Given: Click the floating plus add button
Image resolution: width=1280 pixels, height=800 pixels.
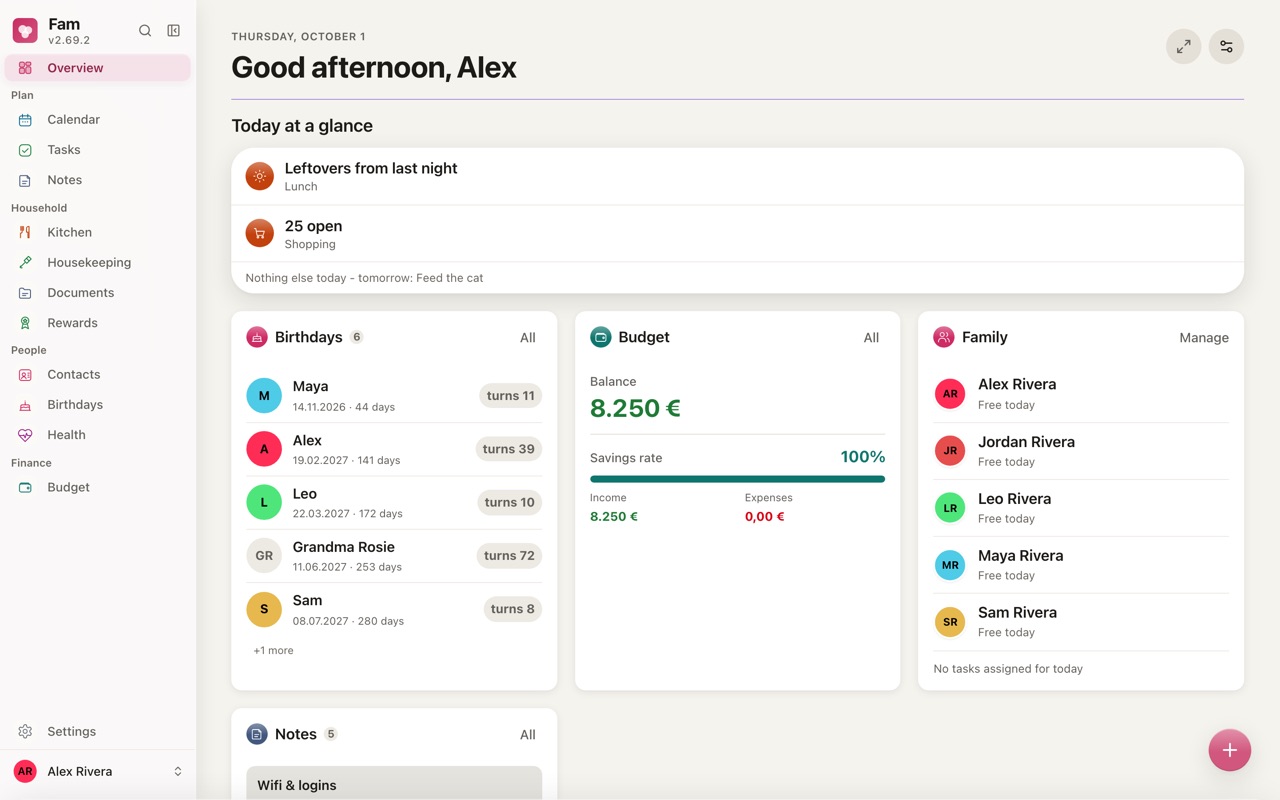Looking at the screenshot, I should click(x=1229, y=750).
